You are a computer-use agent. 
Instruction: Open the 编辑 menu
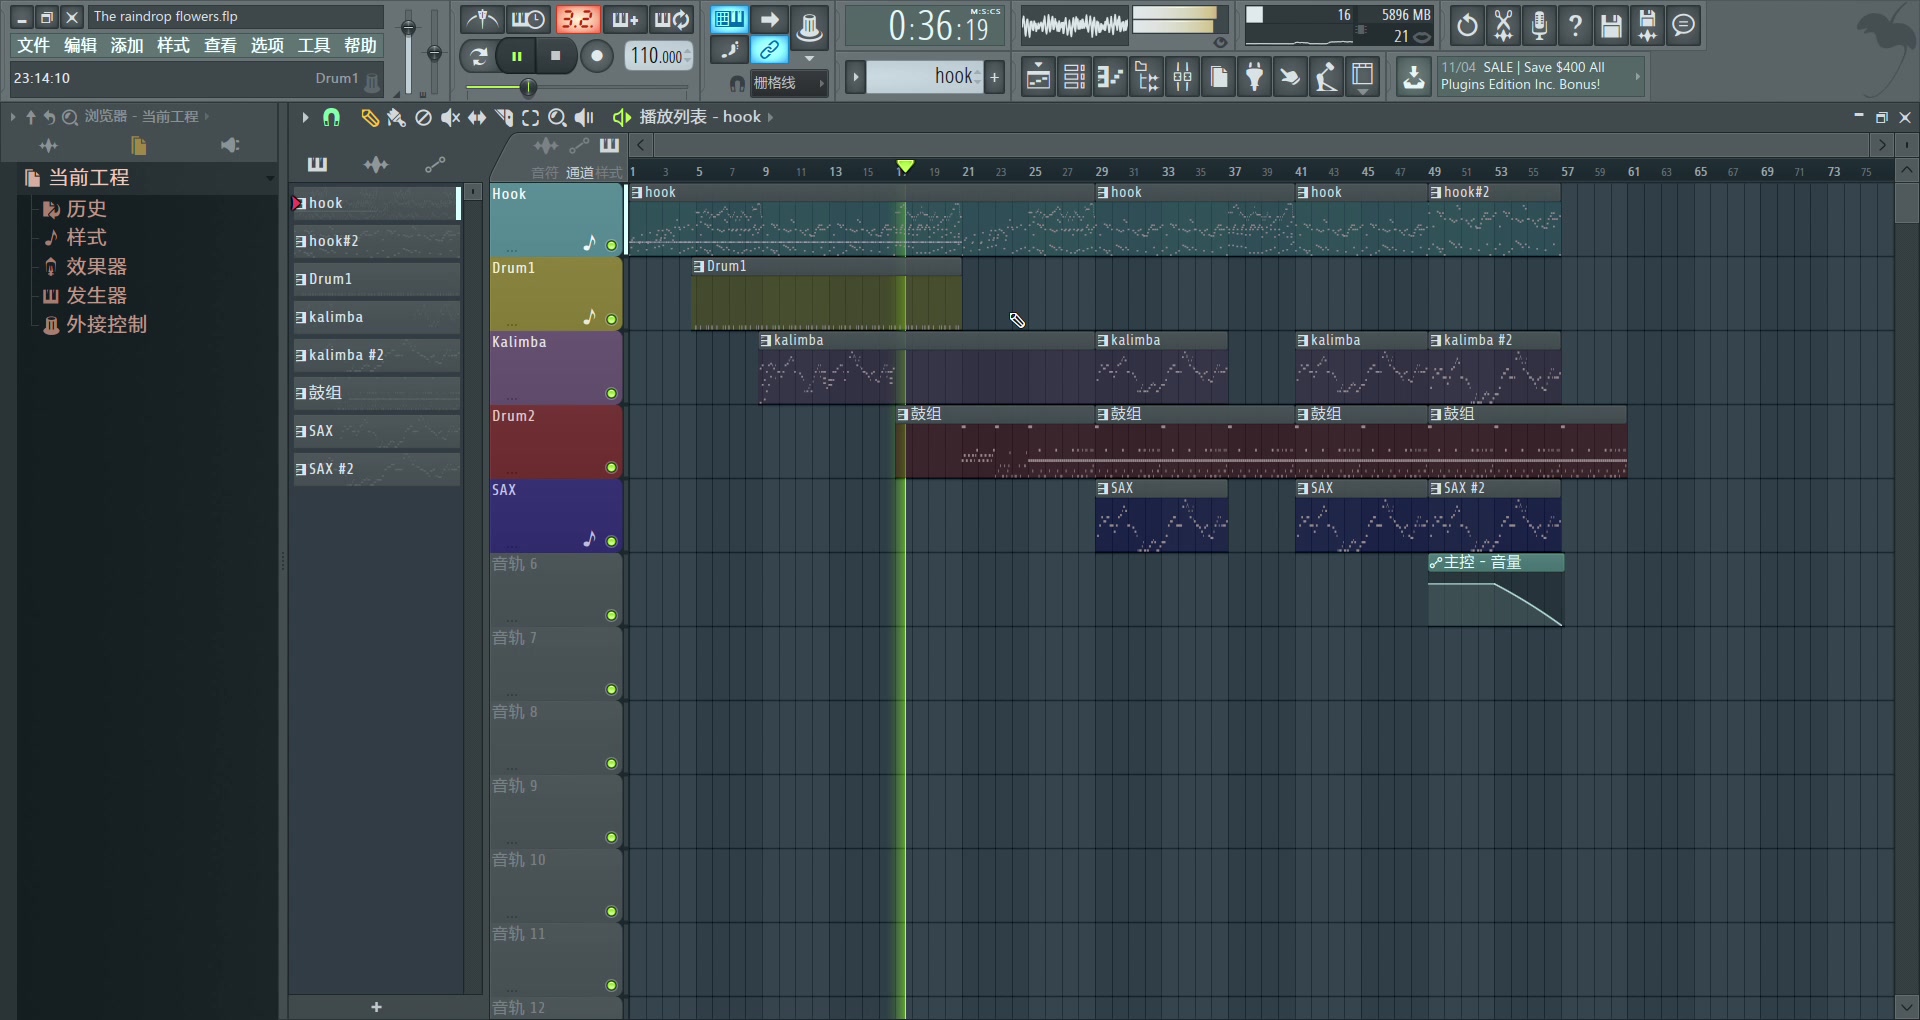click(80, 45)
